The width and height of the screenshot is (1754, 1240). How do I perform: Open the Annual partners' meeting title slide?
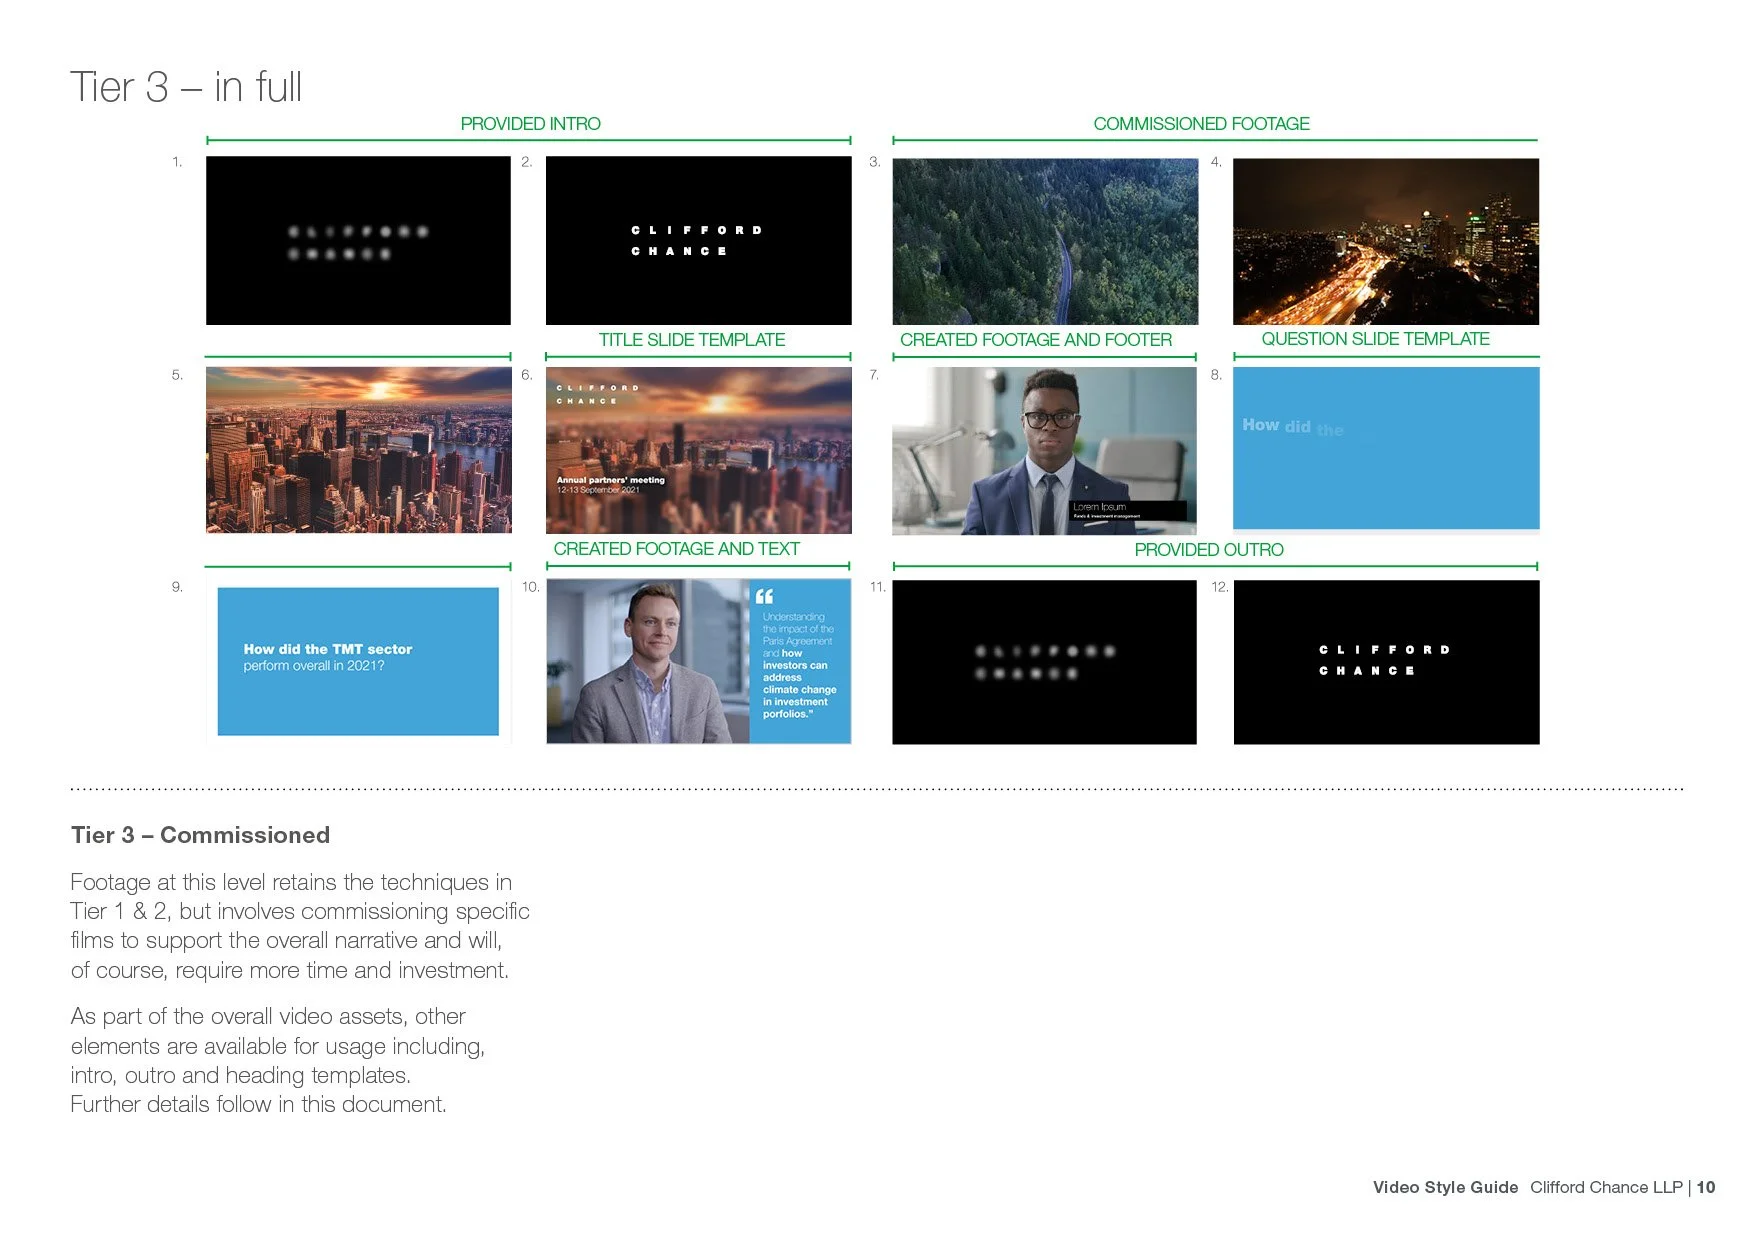(698, 450)
